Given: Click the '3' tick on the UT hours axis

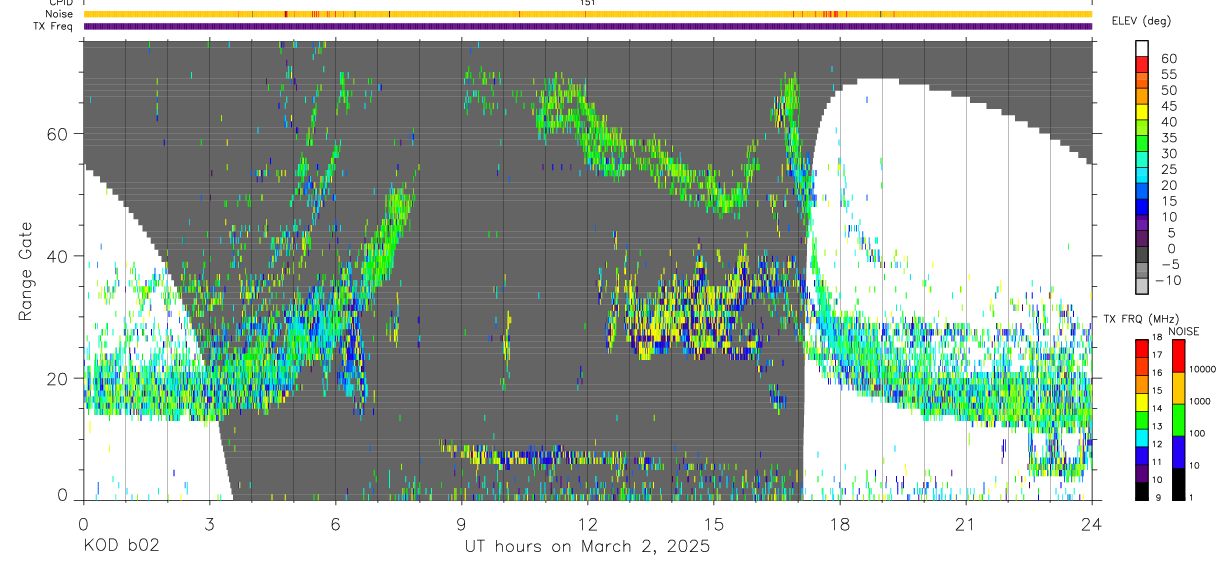Looking at the screenshot, I should point(209,524).
